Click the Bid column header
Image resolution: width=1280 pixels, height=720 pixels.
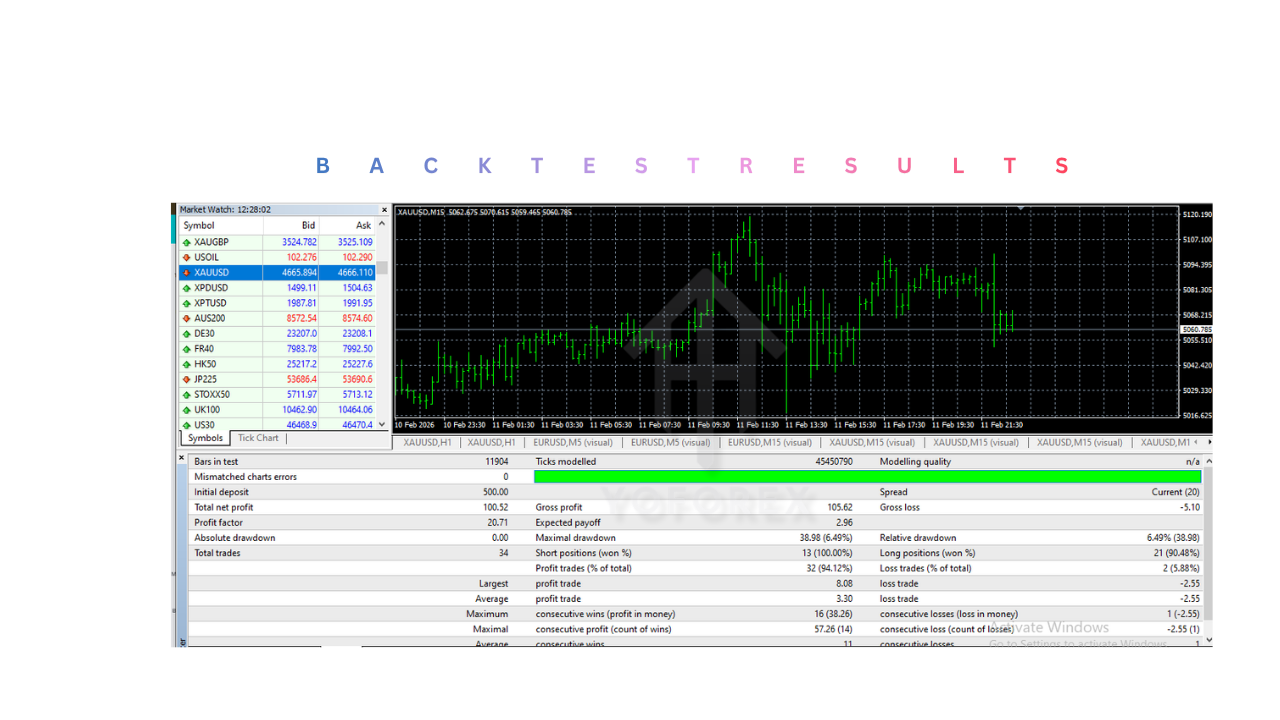tap(308, 225)
